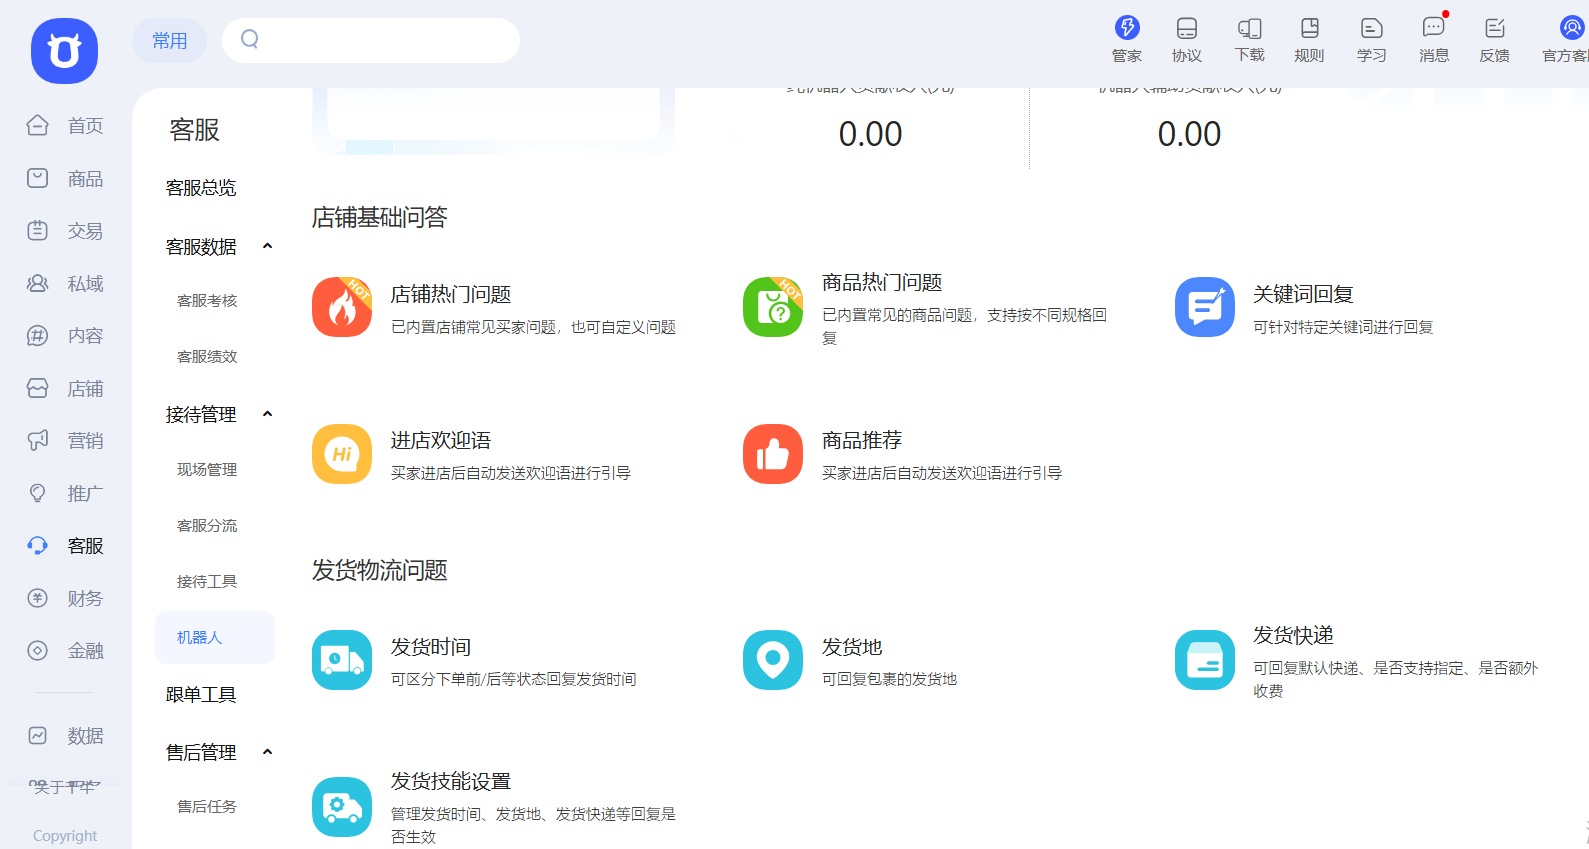Open the 发货地 title link

[x=852, y=648]
